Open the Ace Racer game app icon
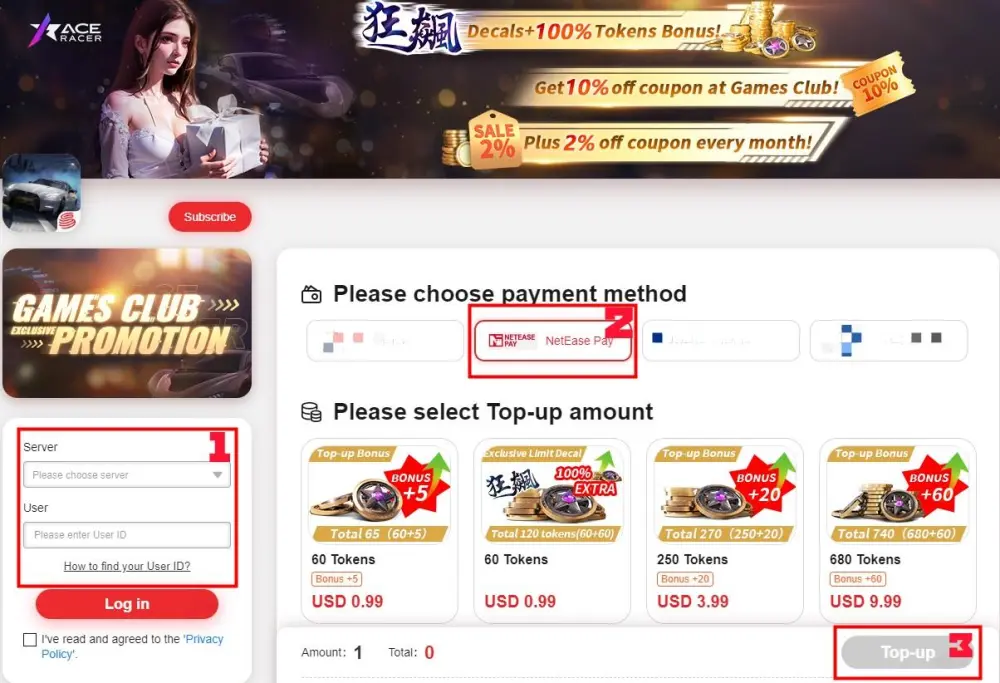The width and height of the screenshot is (1000, 683). [41, 193]
